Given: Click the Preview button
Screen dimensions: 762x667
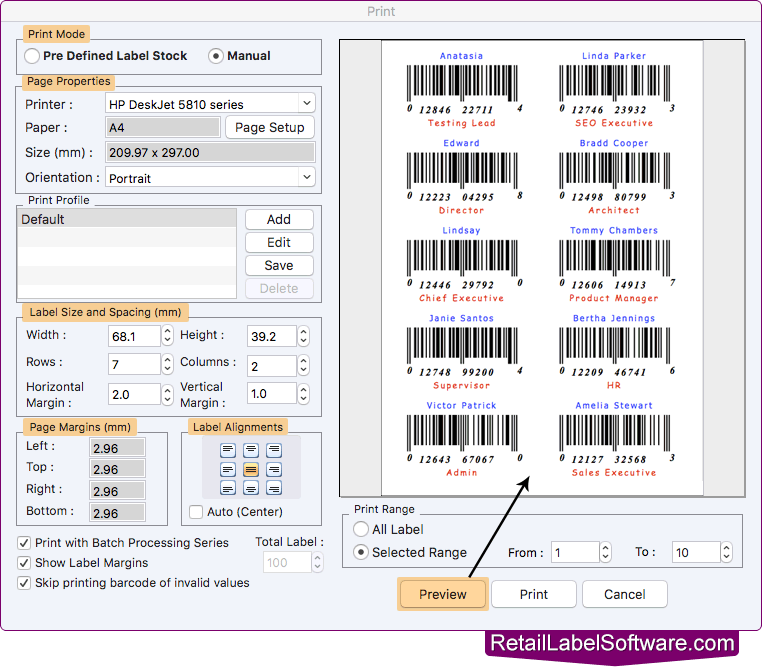Looking at the screenshot, I should click(443, 594).
